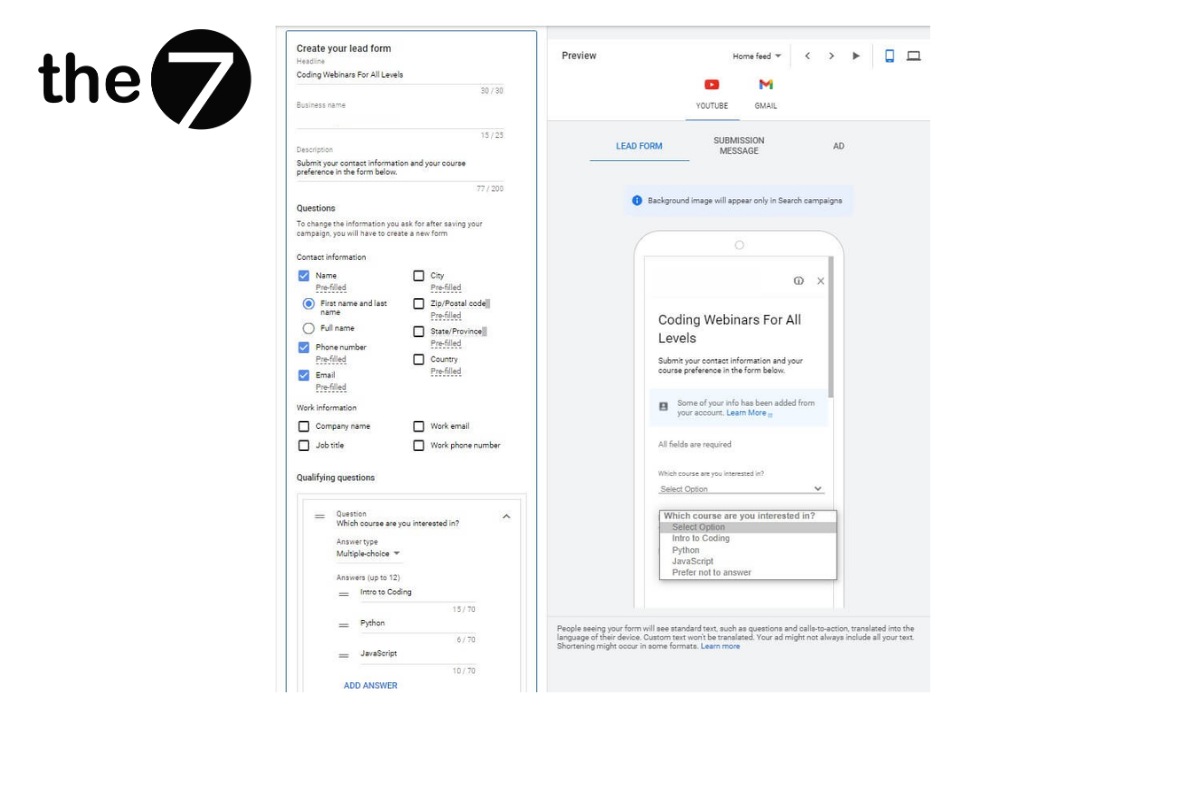Go to next preview using right arrow
This screenshot has width=1200, height=800.
coord(831,56)
